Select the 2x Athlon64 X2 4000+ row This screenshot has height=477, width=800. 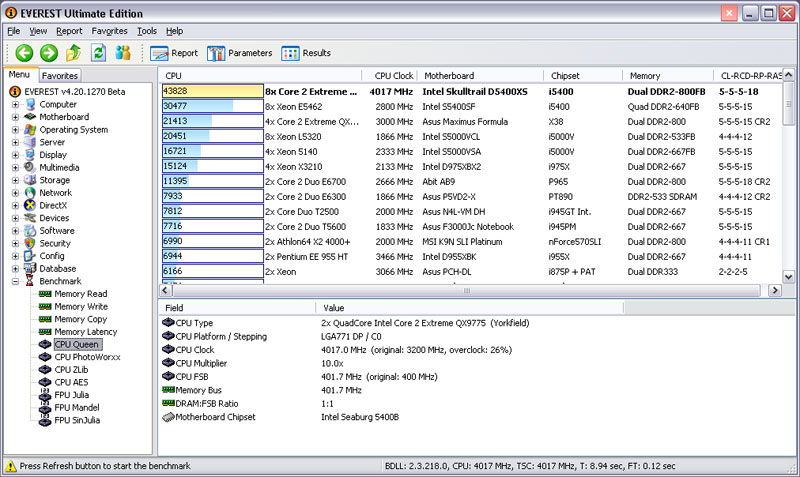pos(471,242)
